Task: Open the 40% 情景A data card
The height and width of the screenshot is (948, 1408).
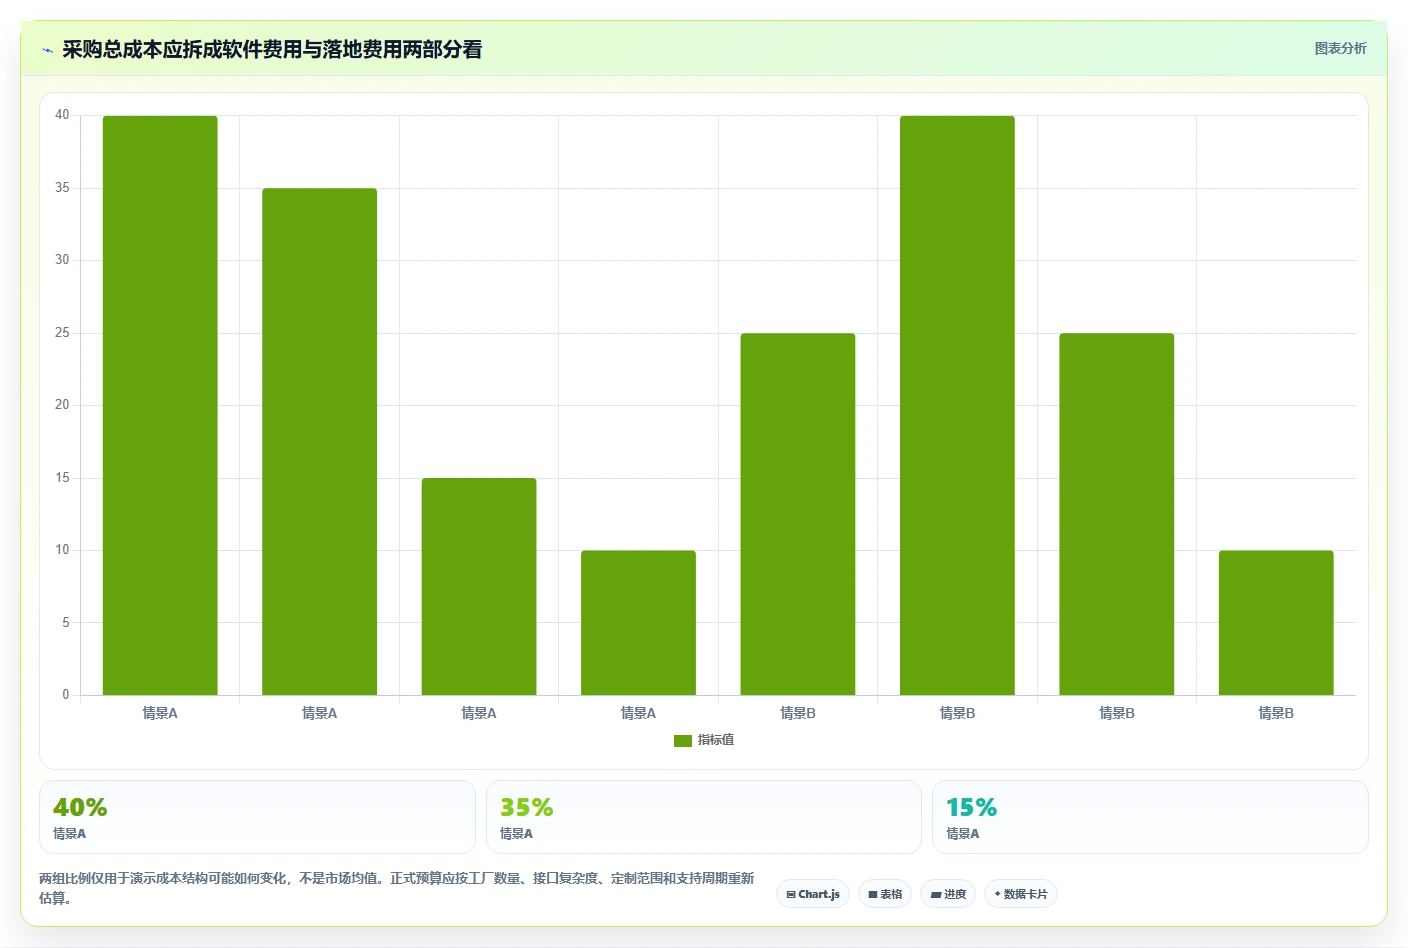Action: tap(257, 817)
